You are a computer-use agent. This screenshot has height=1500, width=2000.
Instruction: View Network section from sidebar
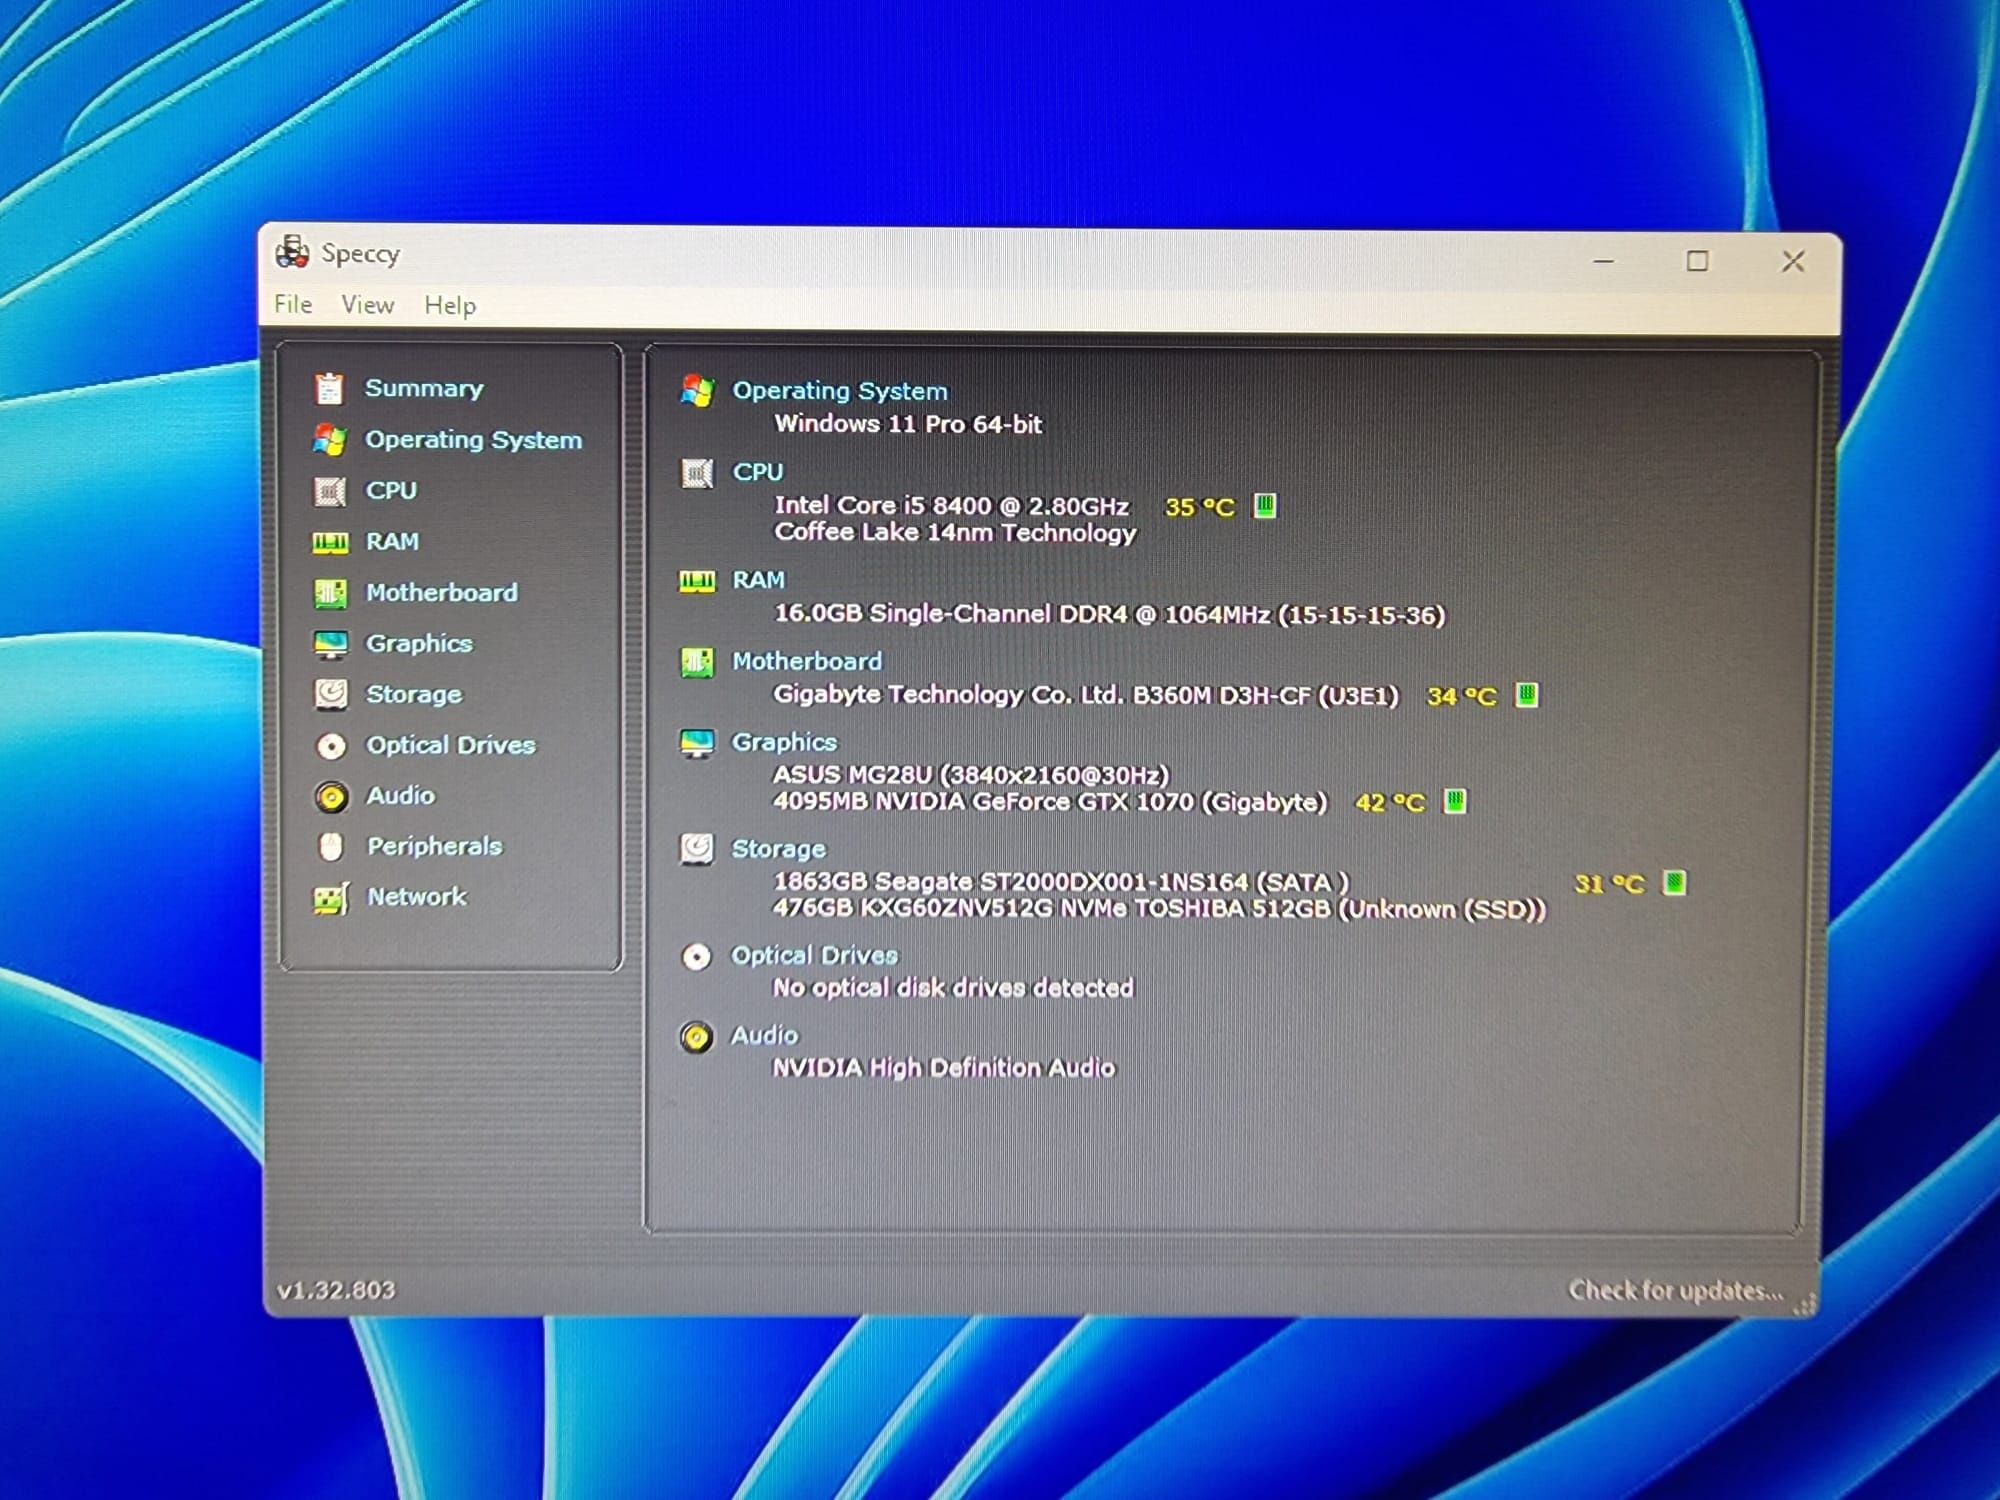[x=417, y=897]
